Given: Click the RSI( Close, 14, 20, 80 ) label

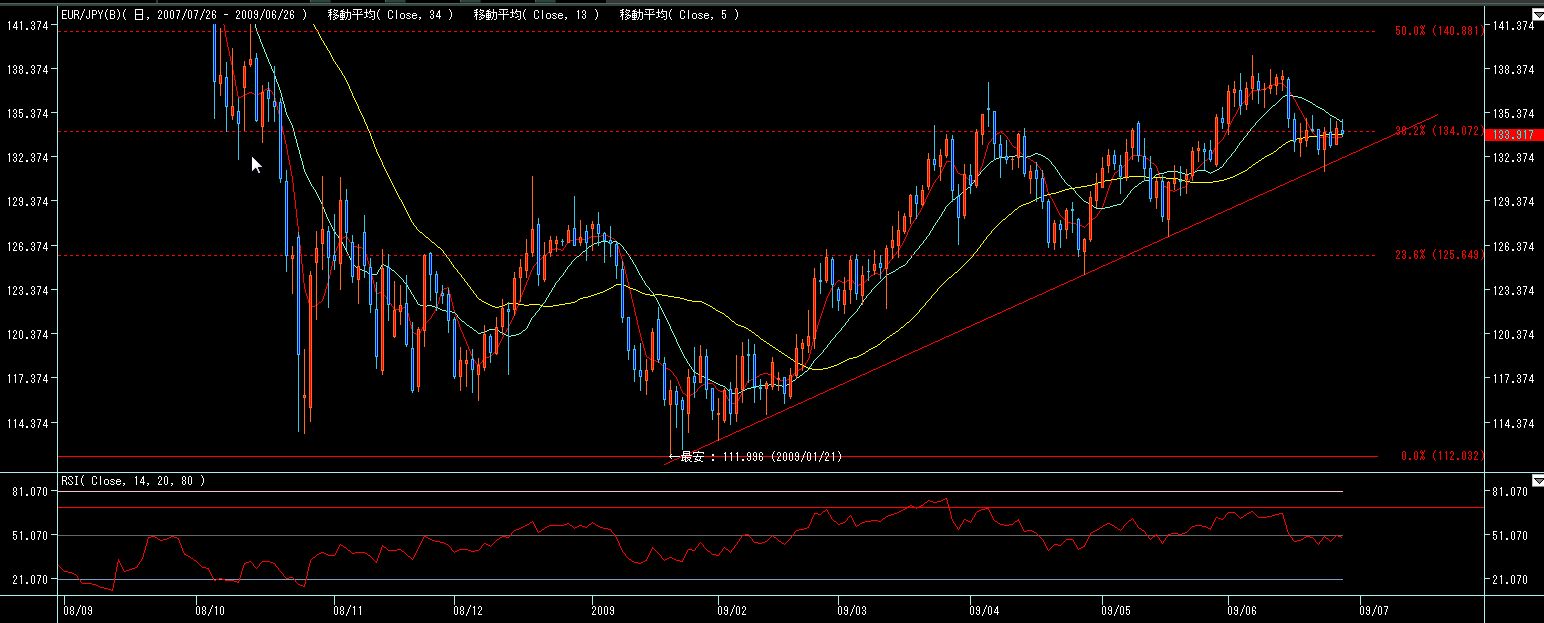Looking at the screenshot, I should coord(133,481).
